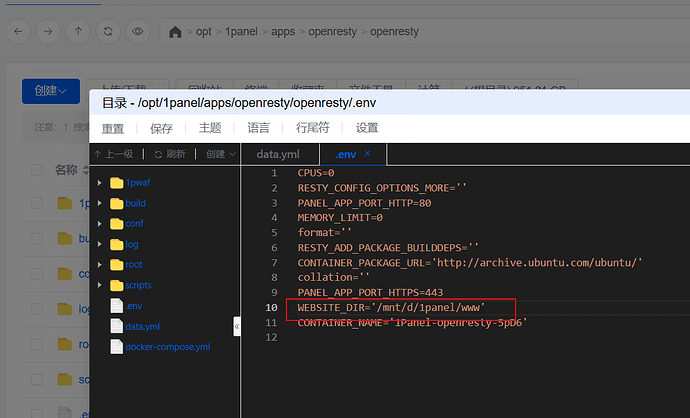Click line 'CONTAINER_PACKAGE_URL' in editor
The width and height of the screenshot is (690, 418).
(470, 263)
